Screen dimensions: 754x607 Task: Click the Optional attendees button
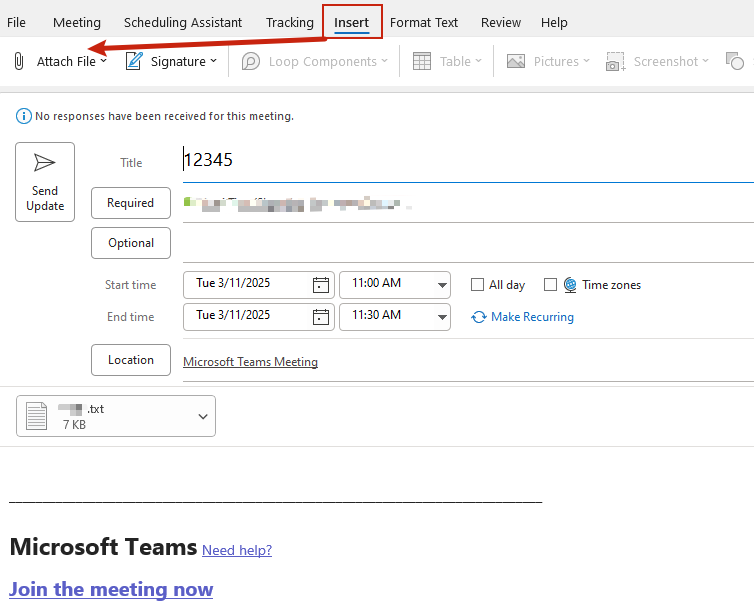pyautogui.click(x=131, y=243)
